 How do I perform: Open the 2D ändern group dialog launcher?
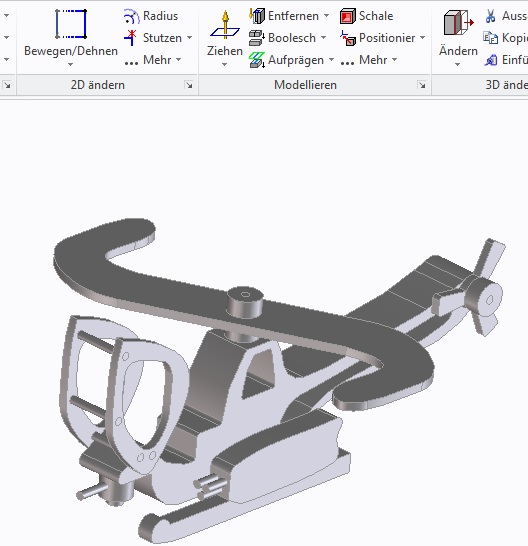click(x=189, y=85)
